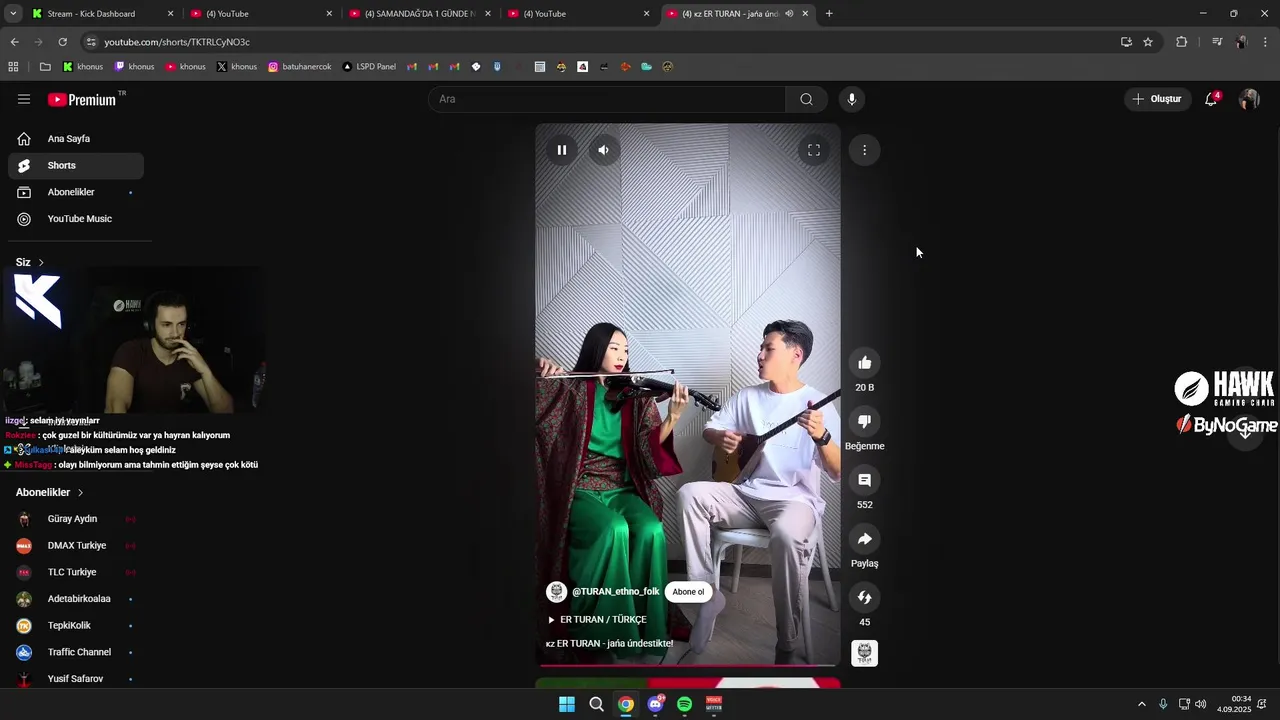The height and width of the screenshot is (720, 1280).
Task: Open TepkiKolik subscription channel
Action: pyautogui.click(x=76, y=626)
